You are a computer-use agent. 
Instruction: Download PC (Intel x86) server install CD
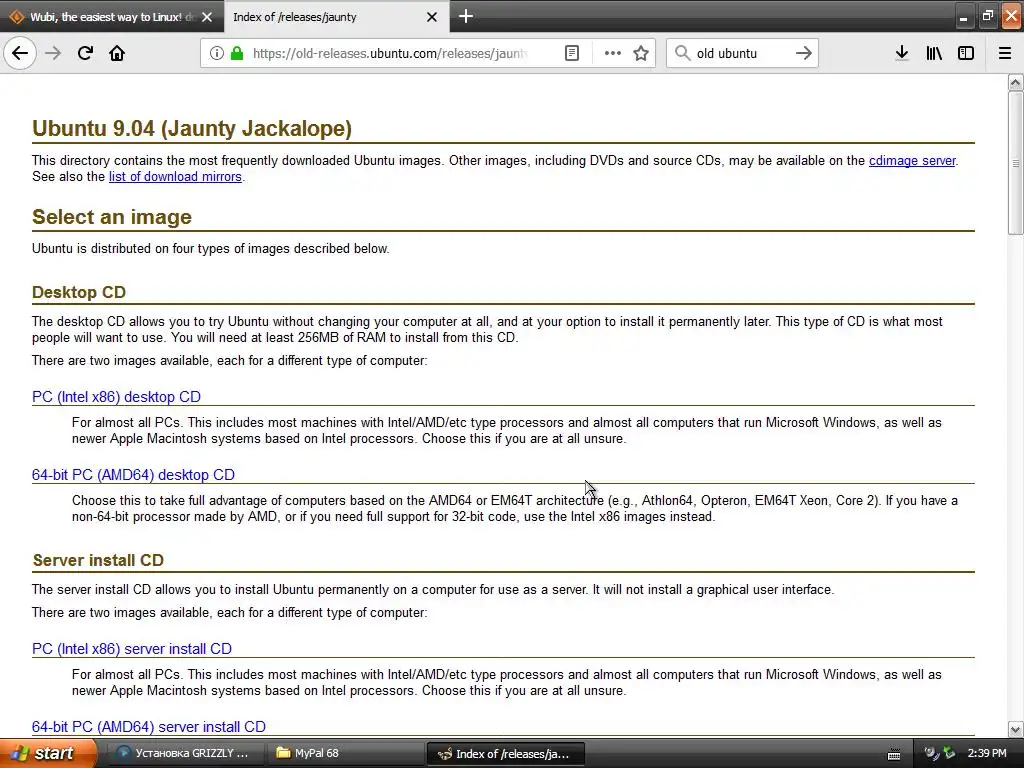tap(132, 648)
